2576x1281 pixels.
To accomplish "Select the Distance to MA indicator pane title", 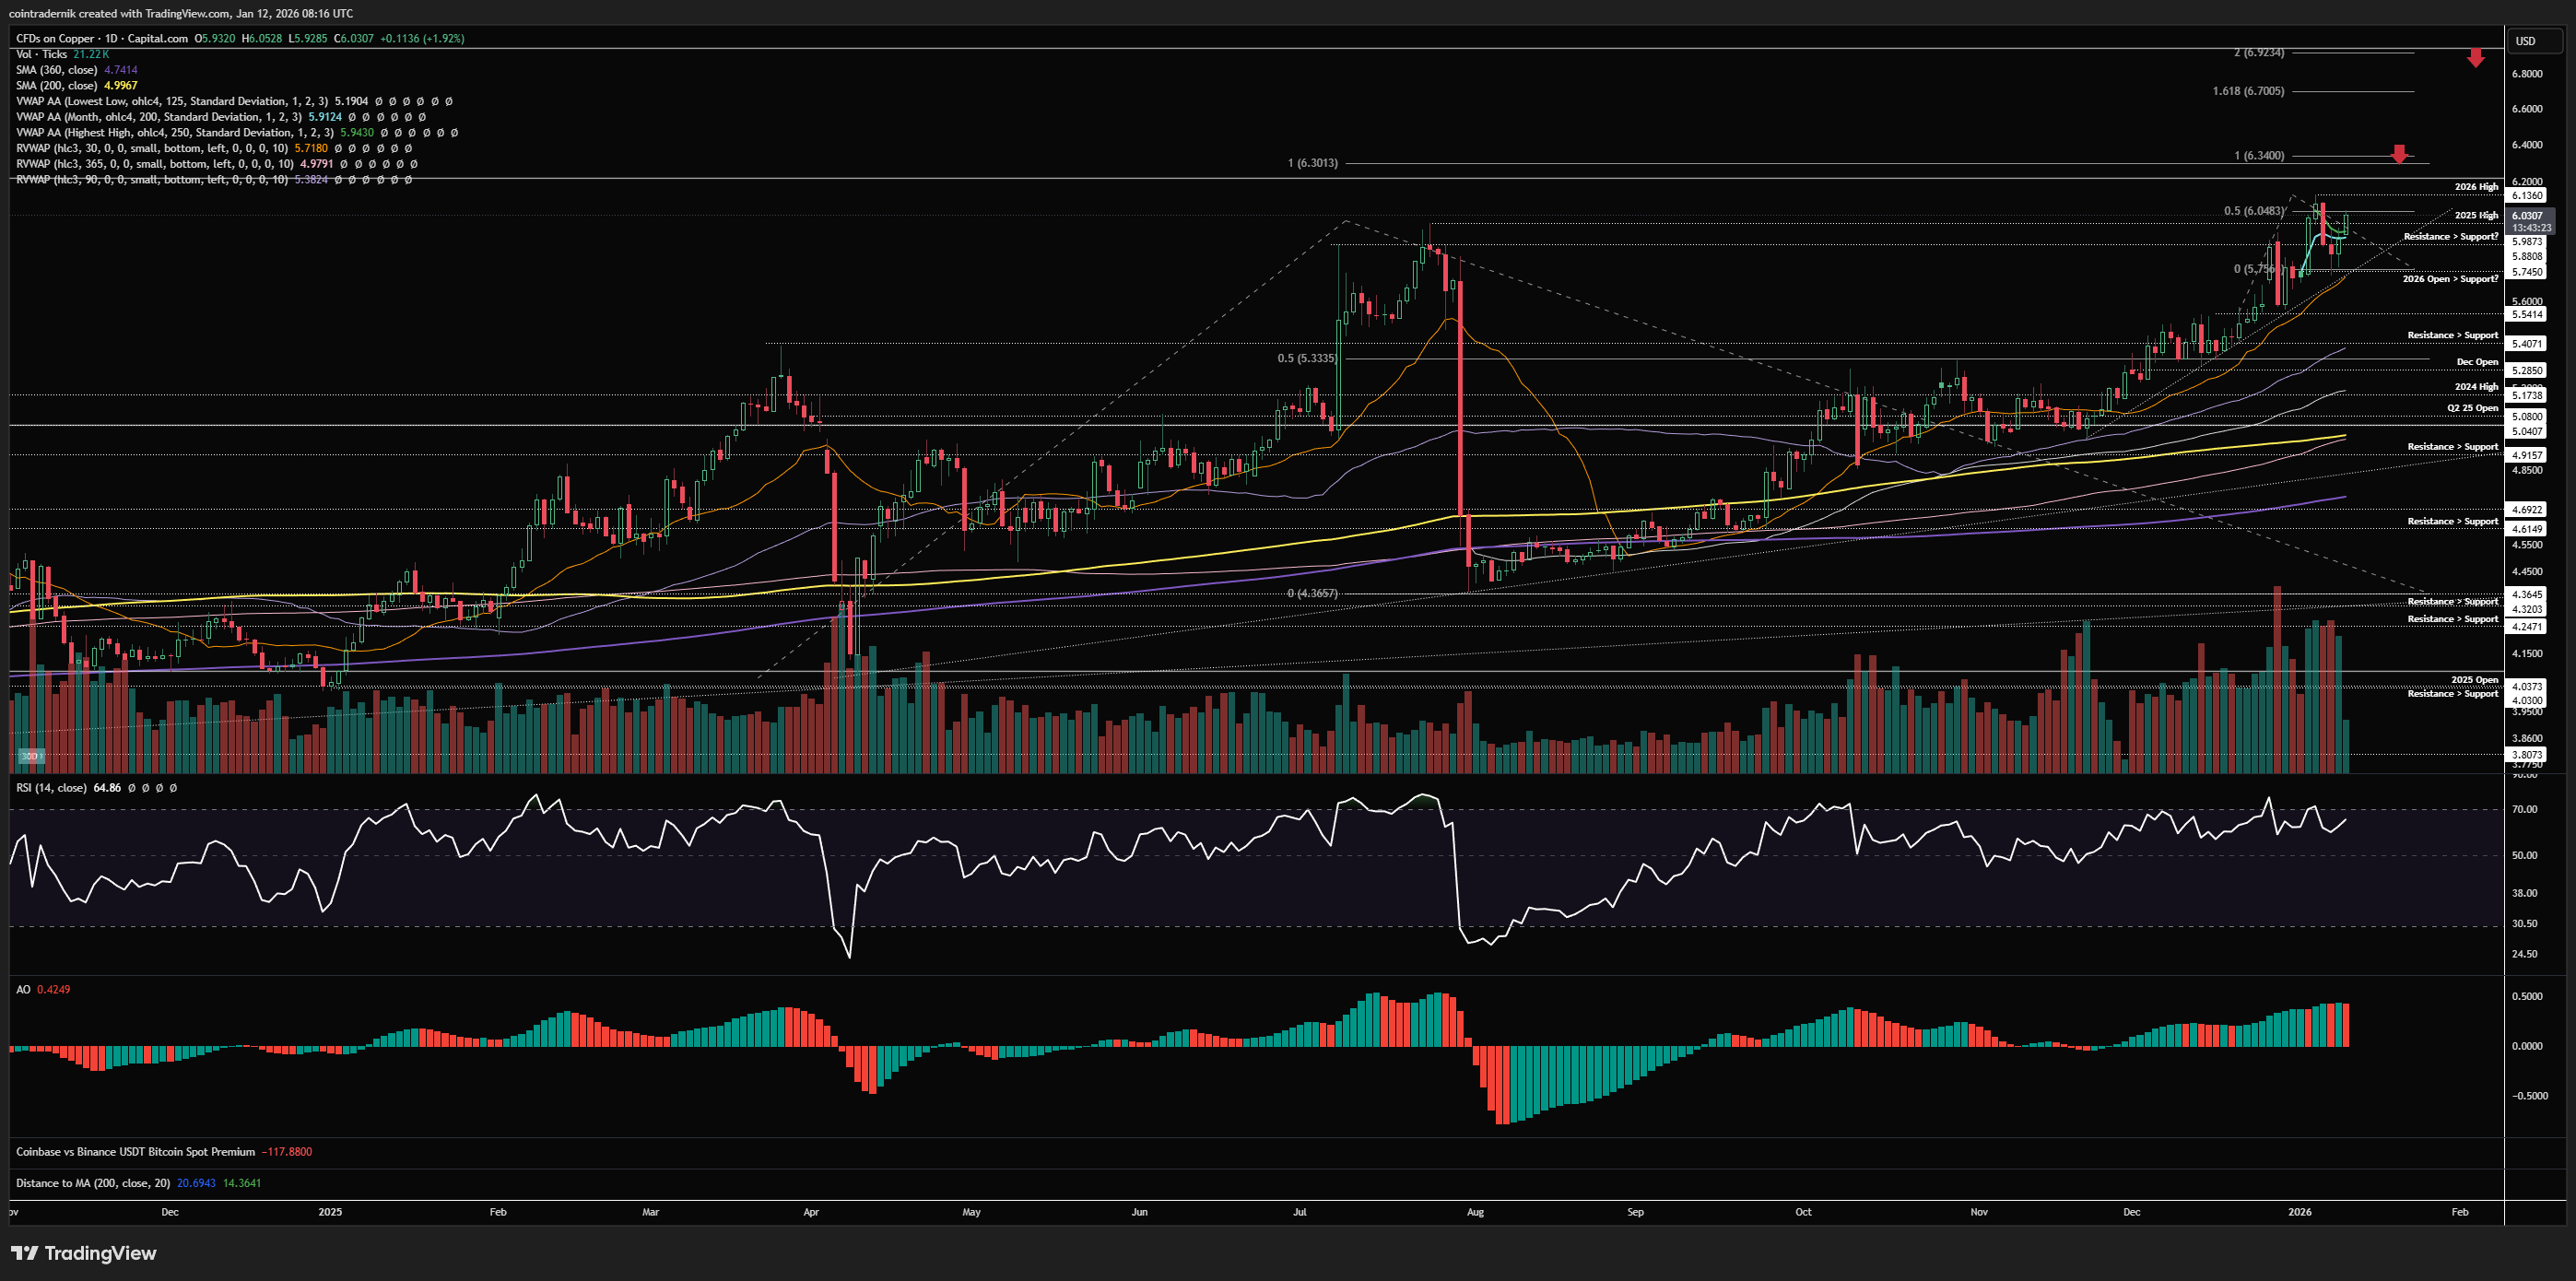I will pyautogui.click(x=92, y=1183).
